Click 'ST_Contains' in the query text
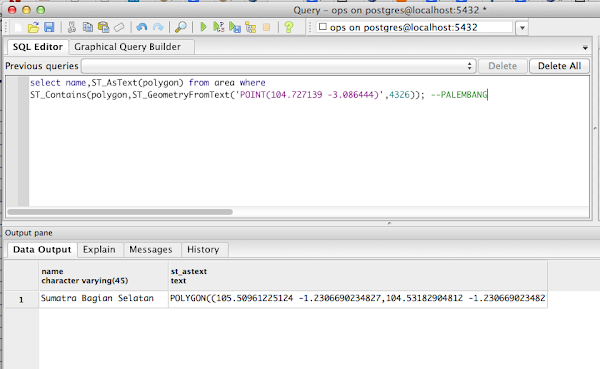Screen dimensions: 600x369 (59, 95)
